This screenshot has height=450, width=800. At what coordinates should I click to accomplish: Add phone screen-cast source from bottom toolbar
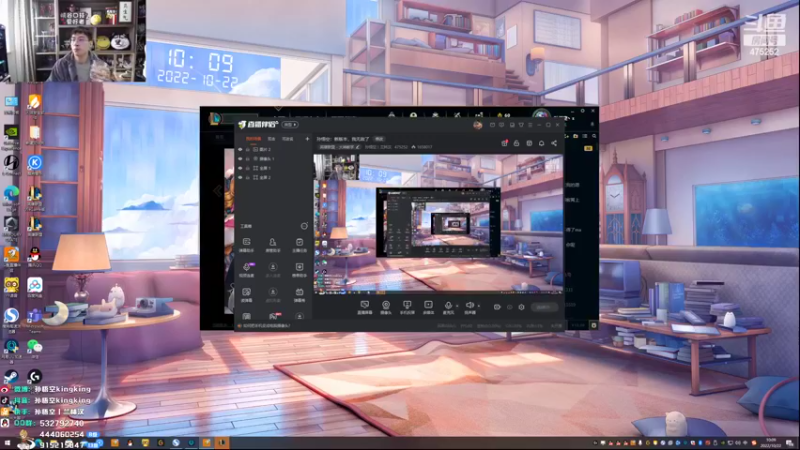point(407,307)
